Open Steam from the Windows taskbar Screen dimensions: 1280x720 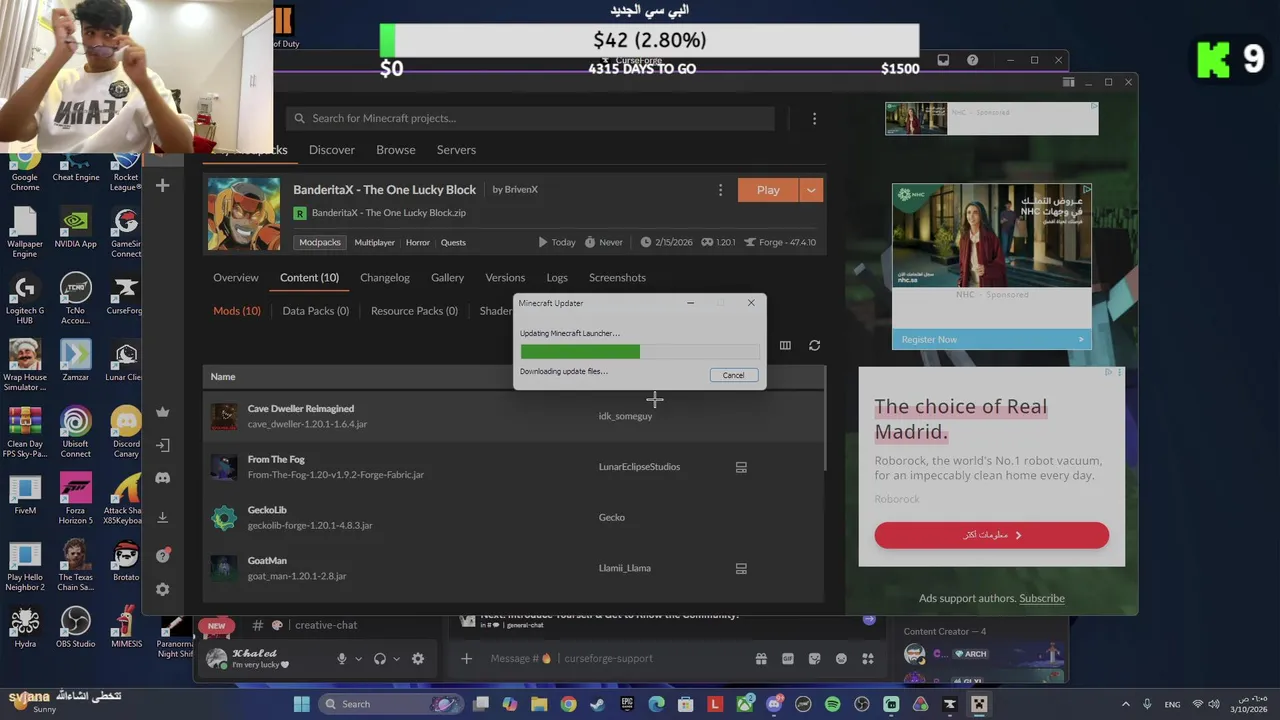pyautogui.click(x=598, y=704)
